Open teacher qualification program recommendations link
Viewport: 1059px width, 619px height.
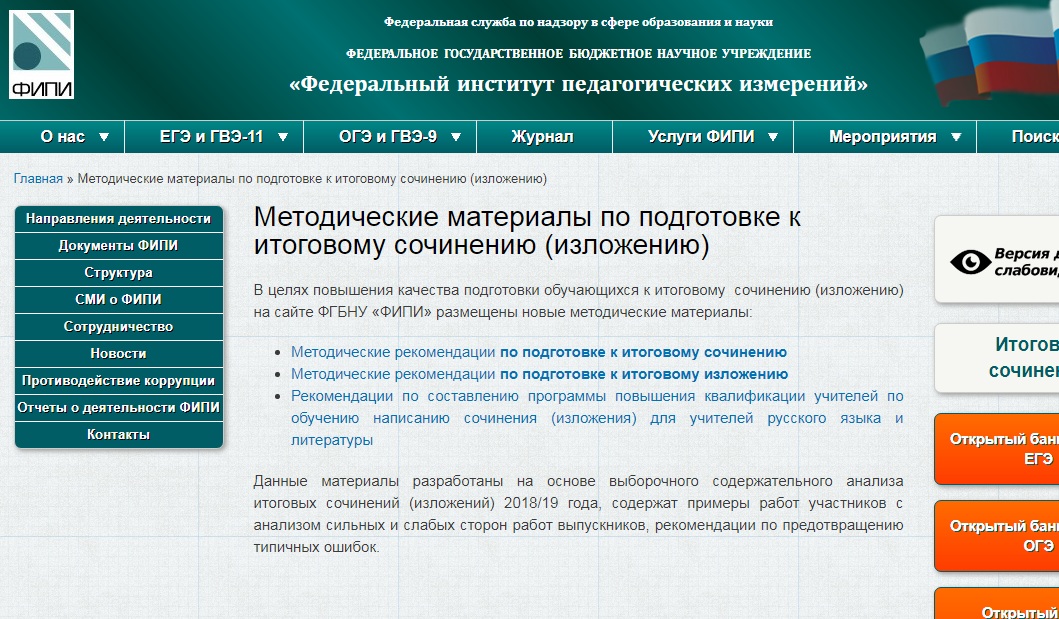596,418
